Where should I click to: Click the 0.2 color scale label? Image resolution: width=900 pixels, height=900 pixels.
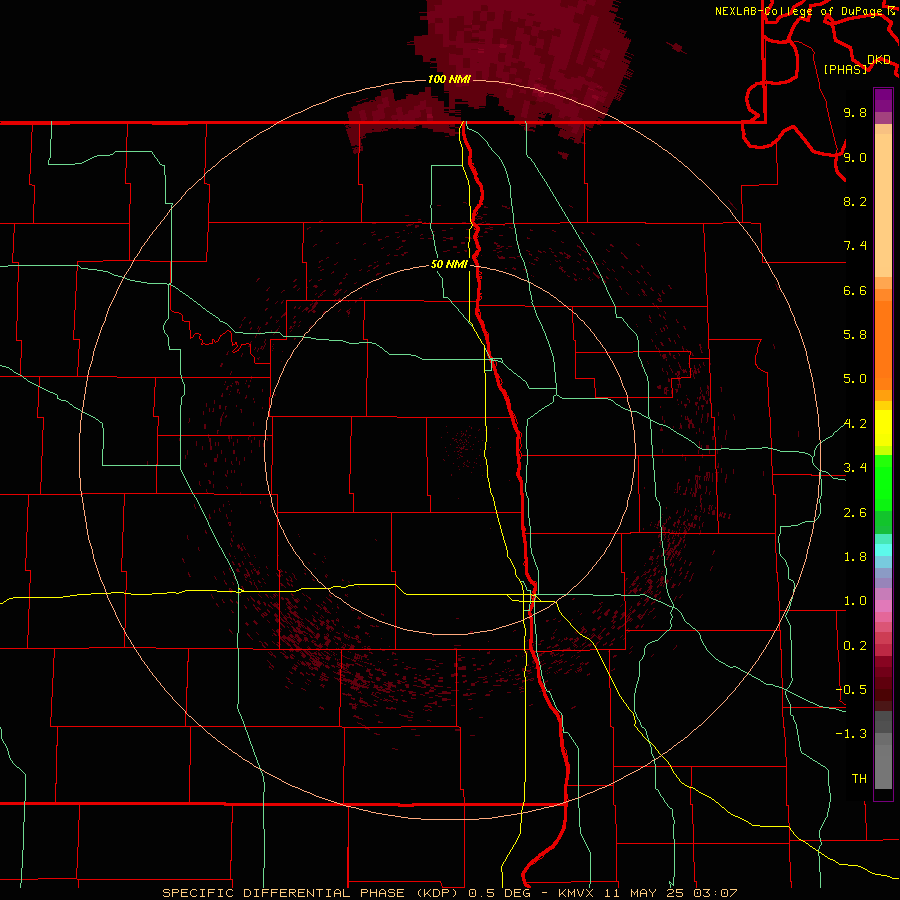[855, 646]
